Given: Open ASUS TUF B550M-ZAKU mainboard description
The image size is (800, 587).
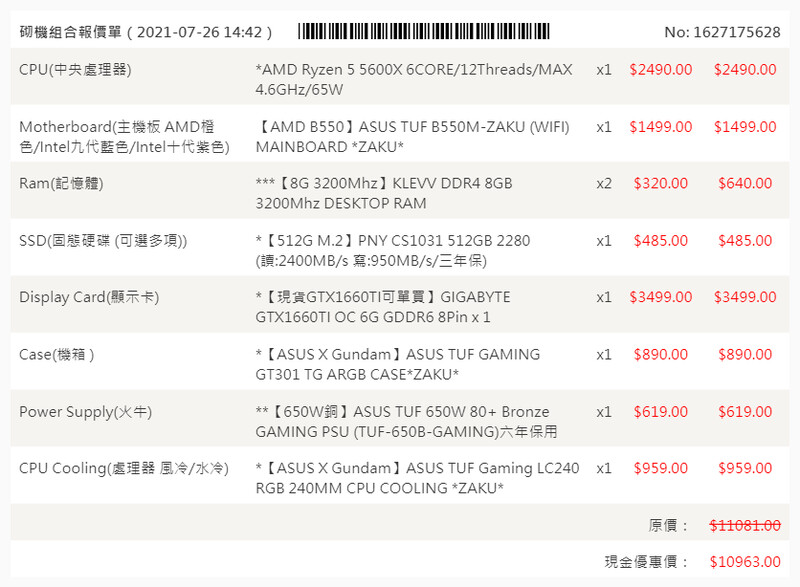Looking at the screenshot, I should tap(412, 137).
